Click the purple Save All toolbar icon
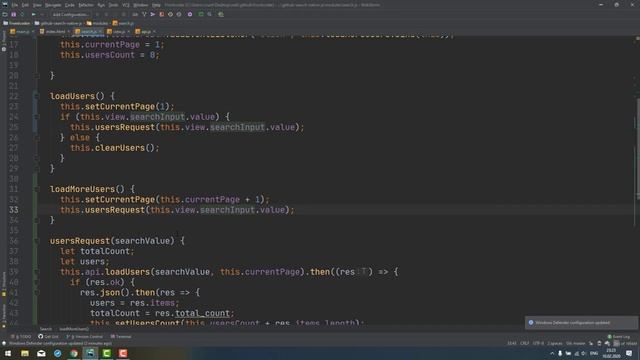Screen dimensions: 640x360 (x=13, y=14)
